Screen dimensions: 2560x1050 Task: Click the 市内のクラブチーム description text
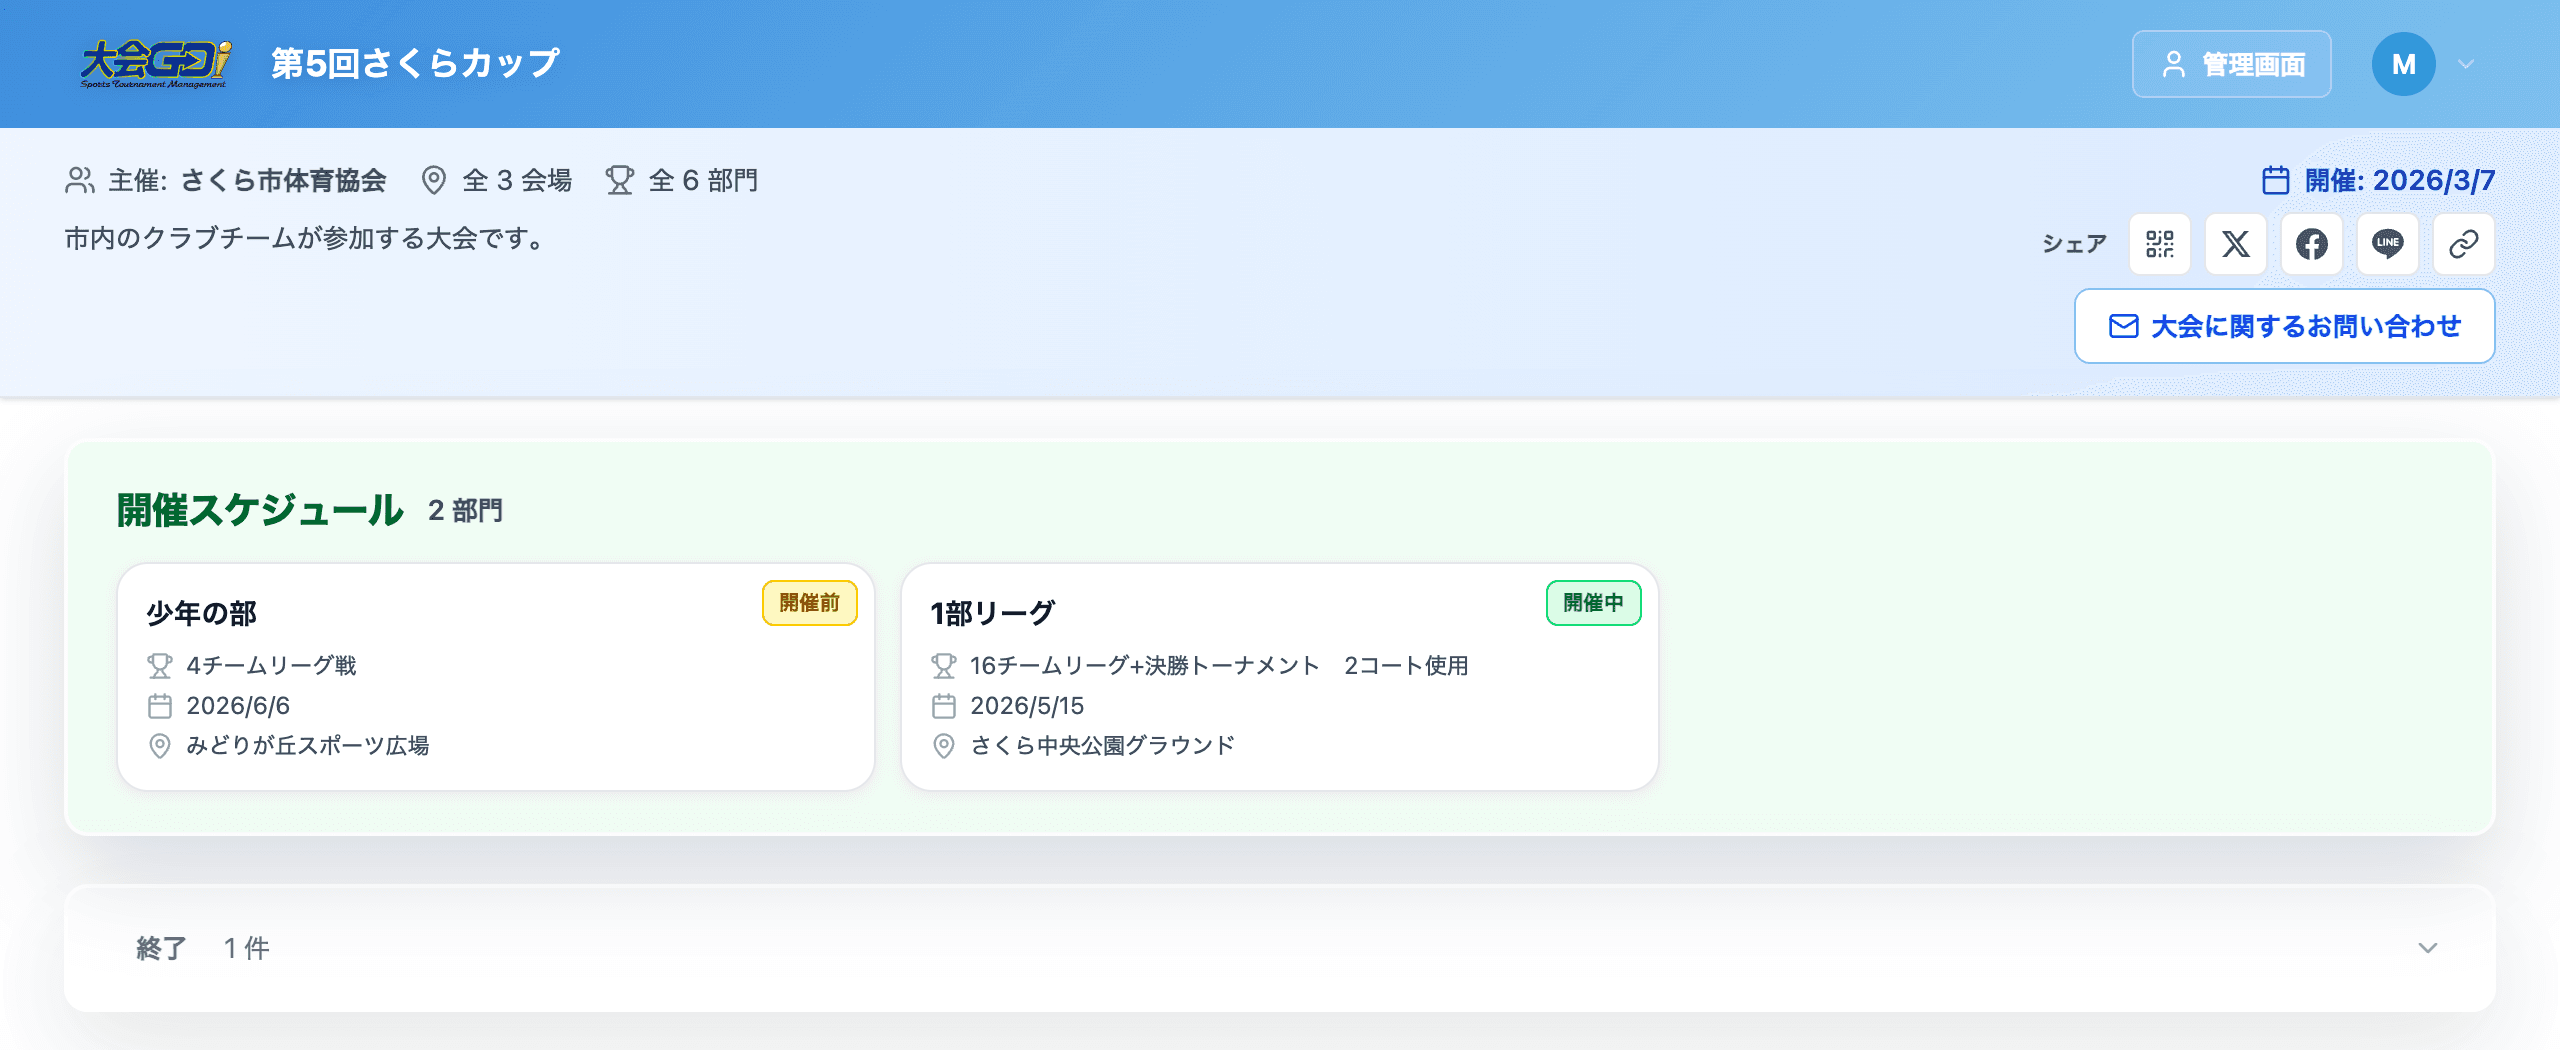(x=304, y=238)
